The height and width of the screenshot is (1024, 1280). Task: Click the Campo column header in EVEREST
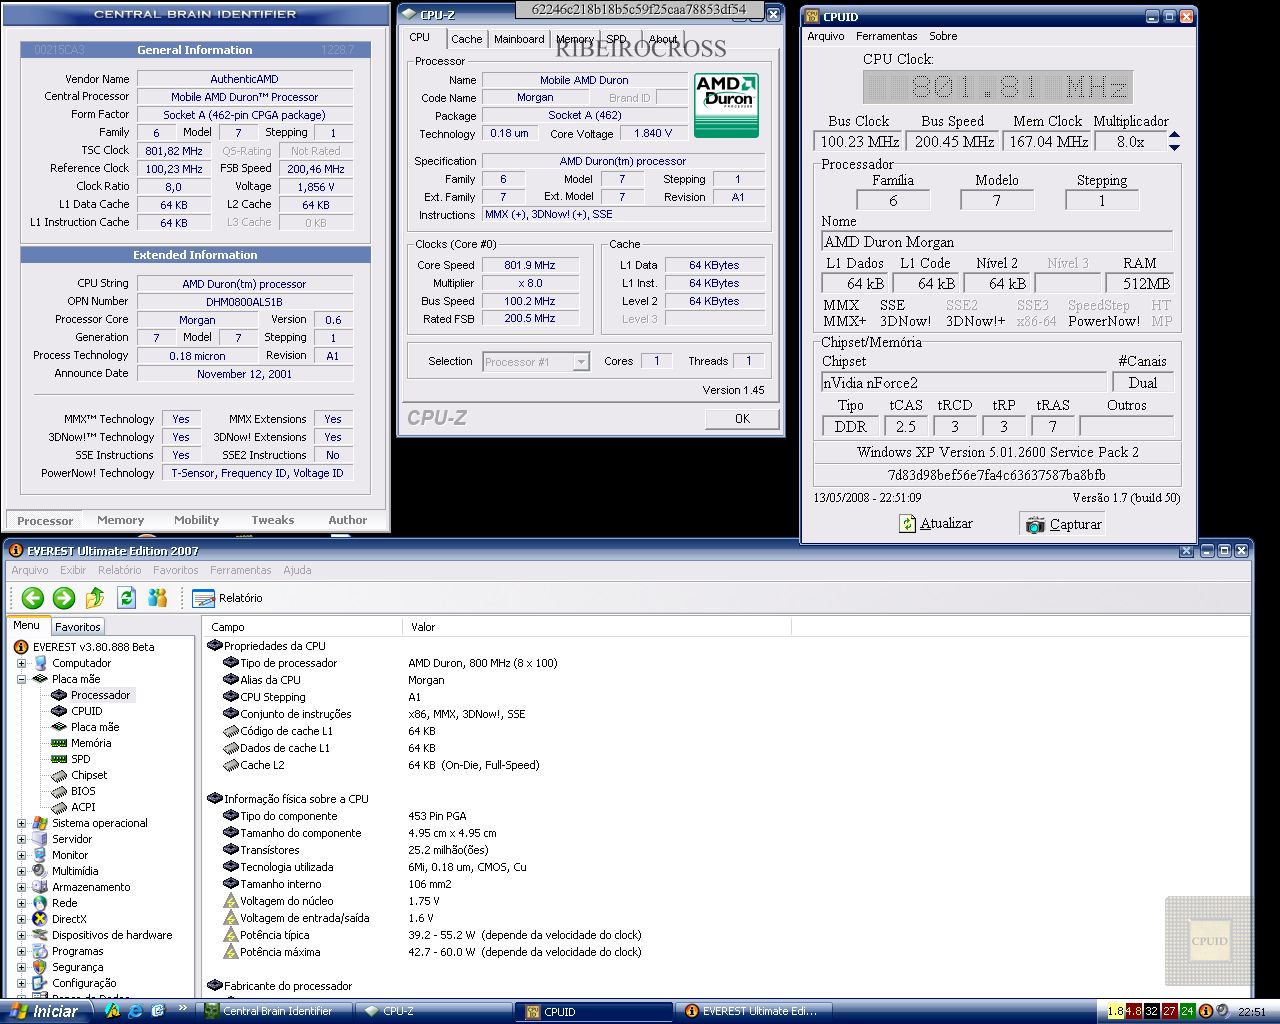point(303,627)
